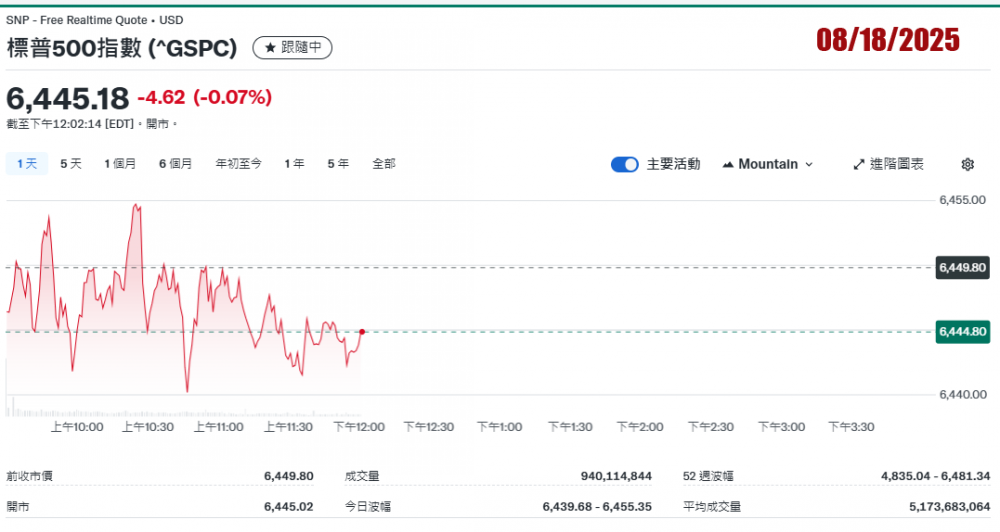Toggle the 主要活動 switch off

[x=624, y=164]
